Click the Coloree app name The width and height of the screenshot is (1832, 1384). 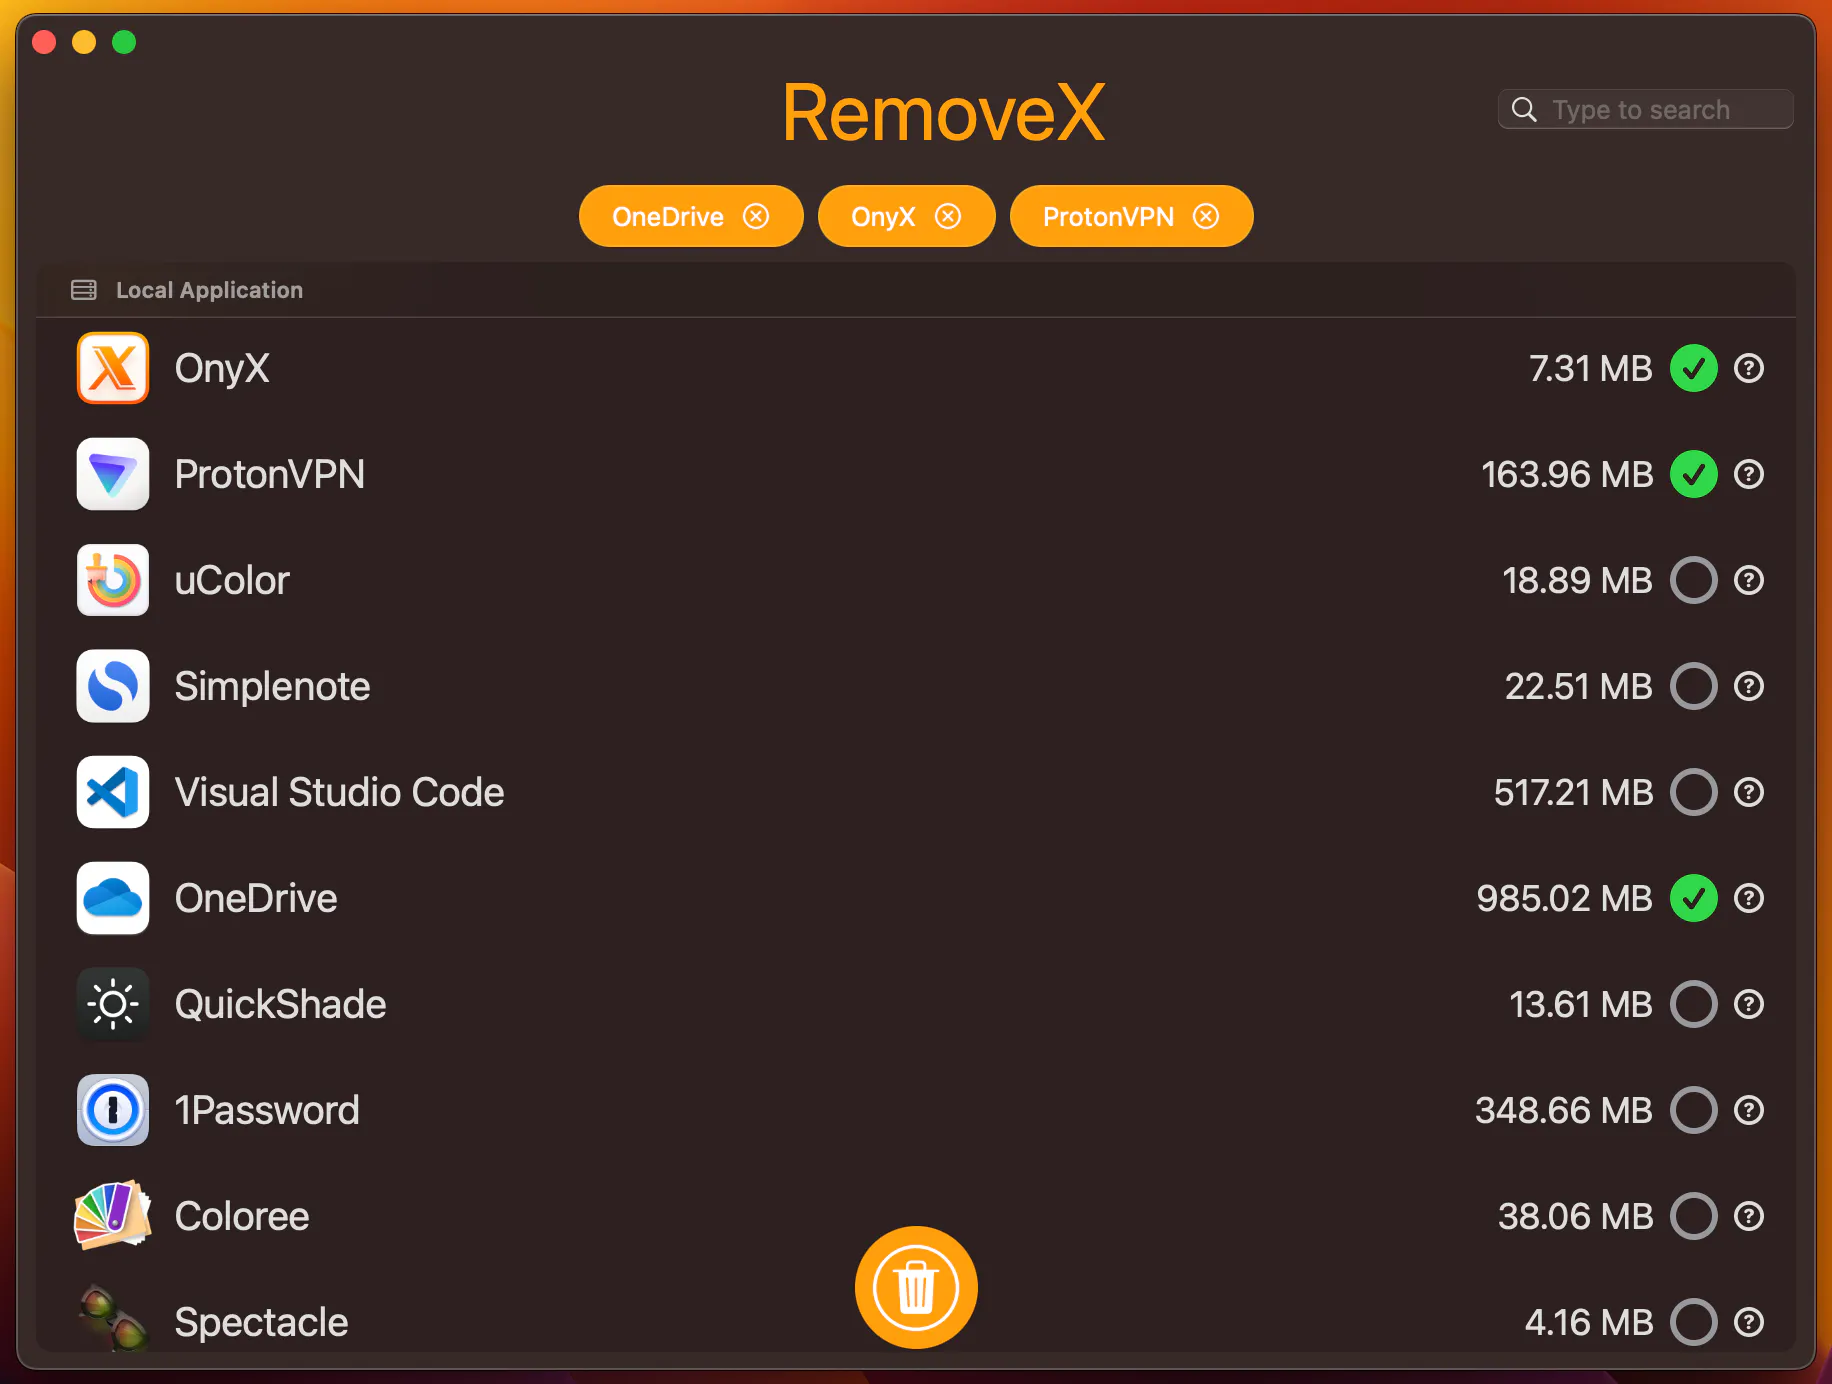tap(242, 1216)
